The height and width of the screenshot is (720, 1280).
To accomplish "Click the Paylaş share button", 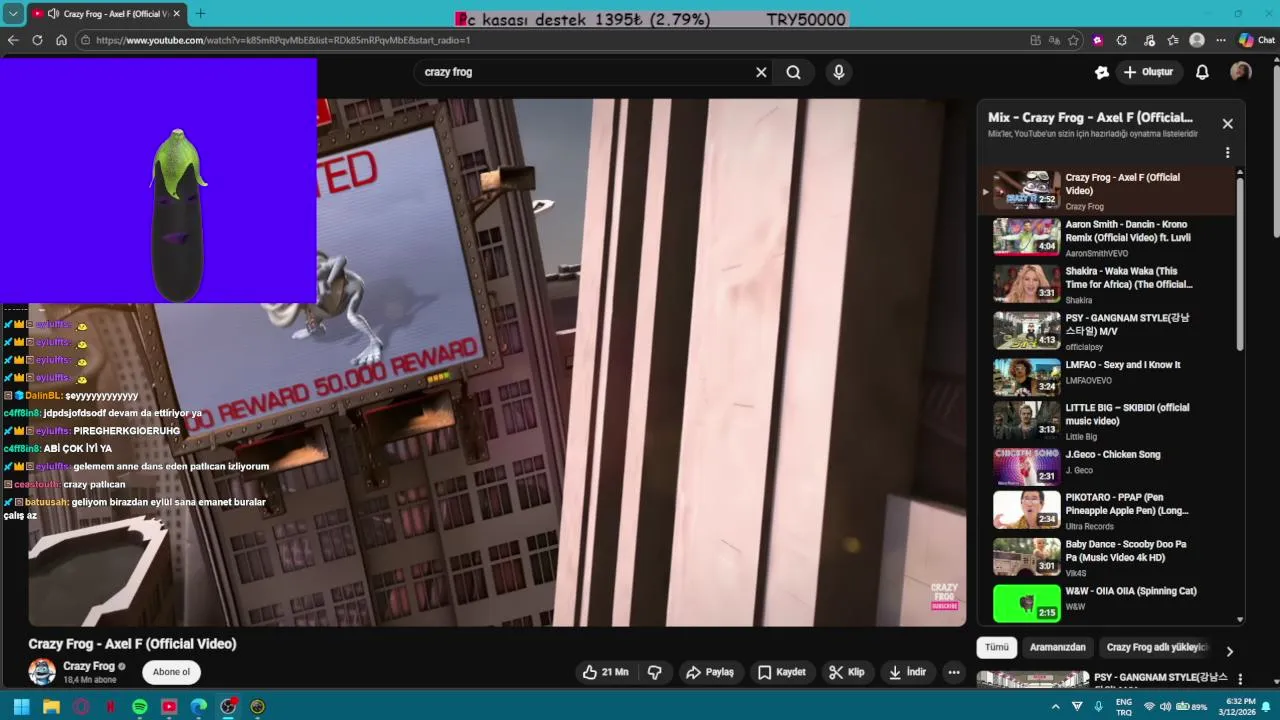I will point(710,672).
